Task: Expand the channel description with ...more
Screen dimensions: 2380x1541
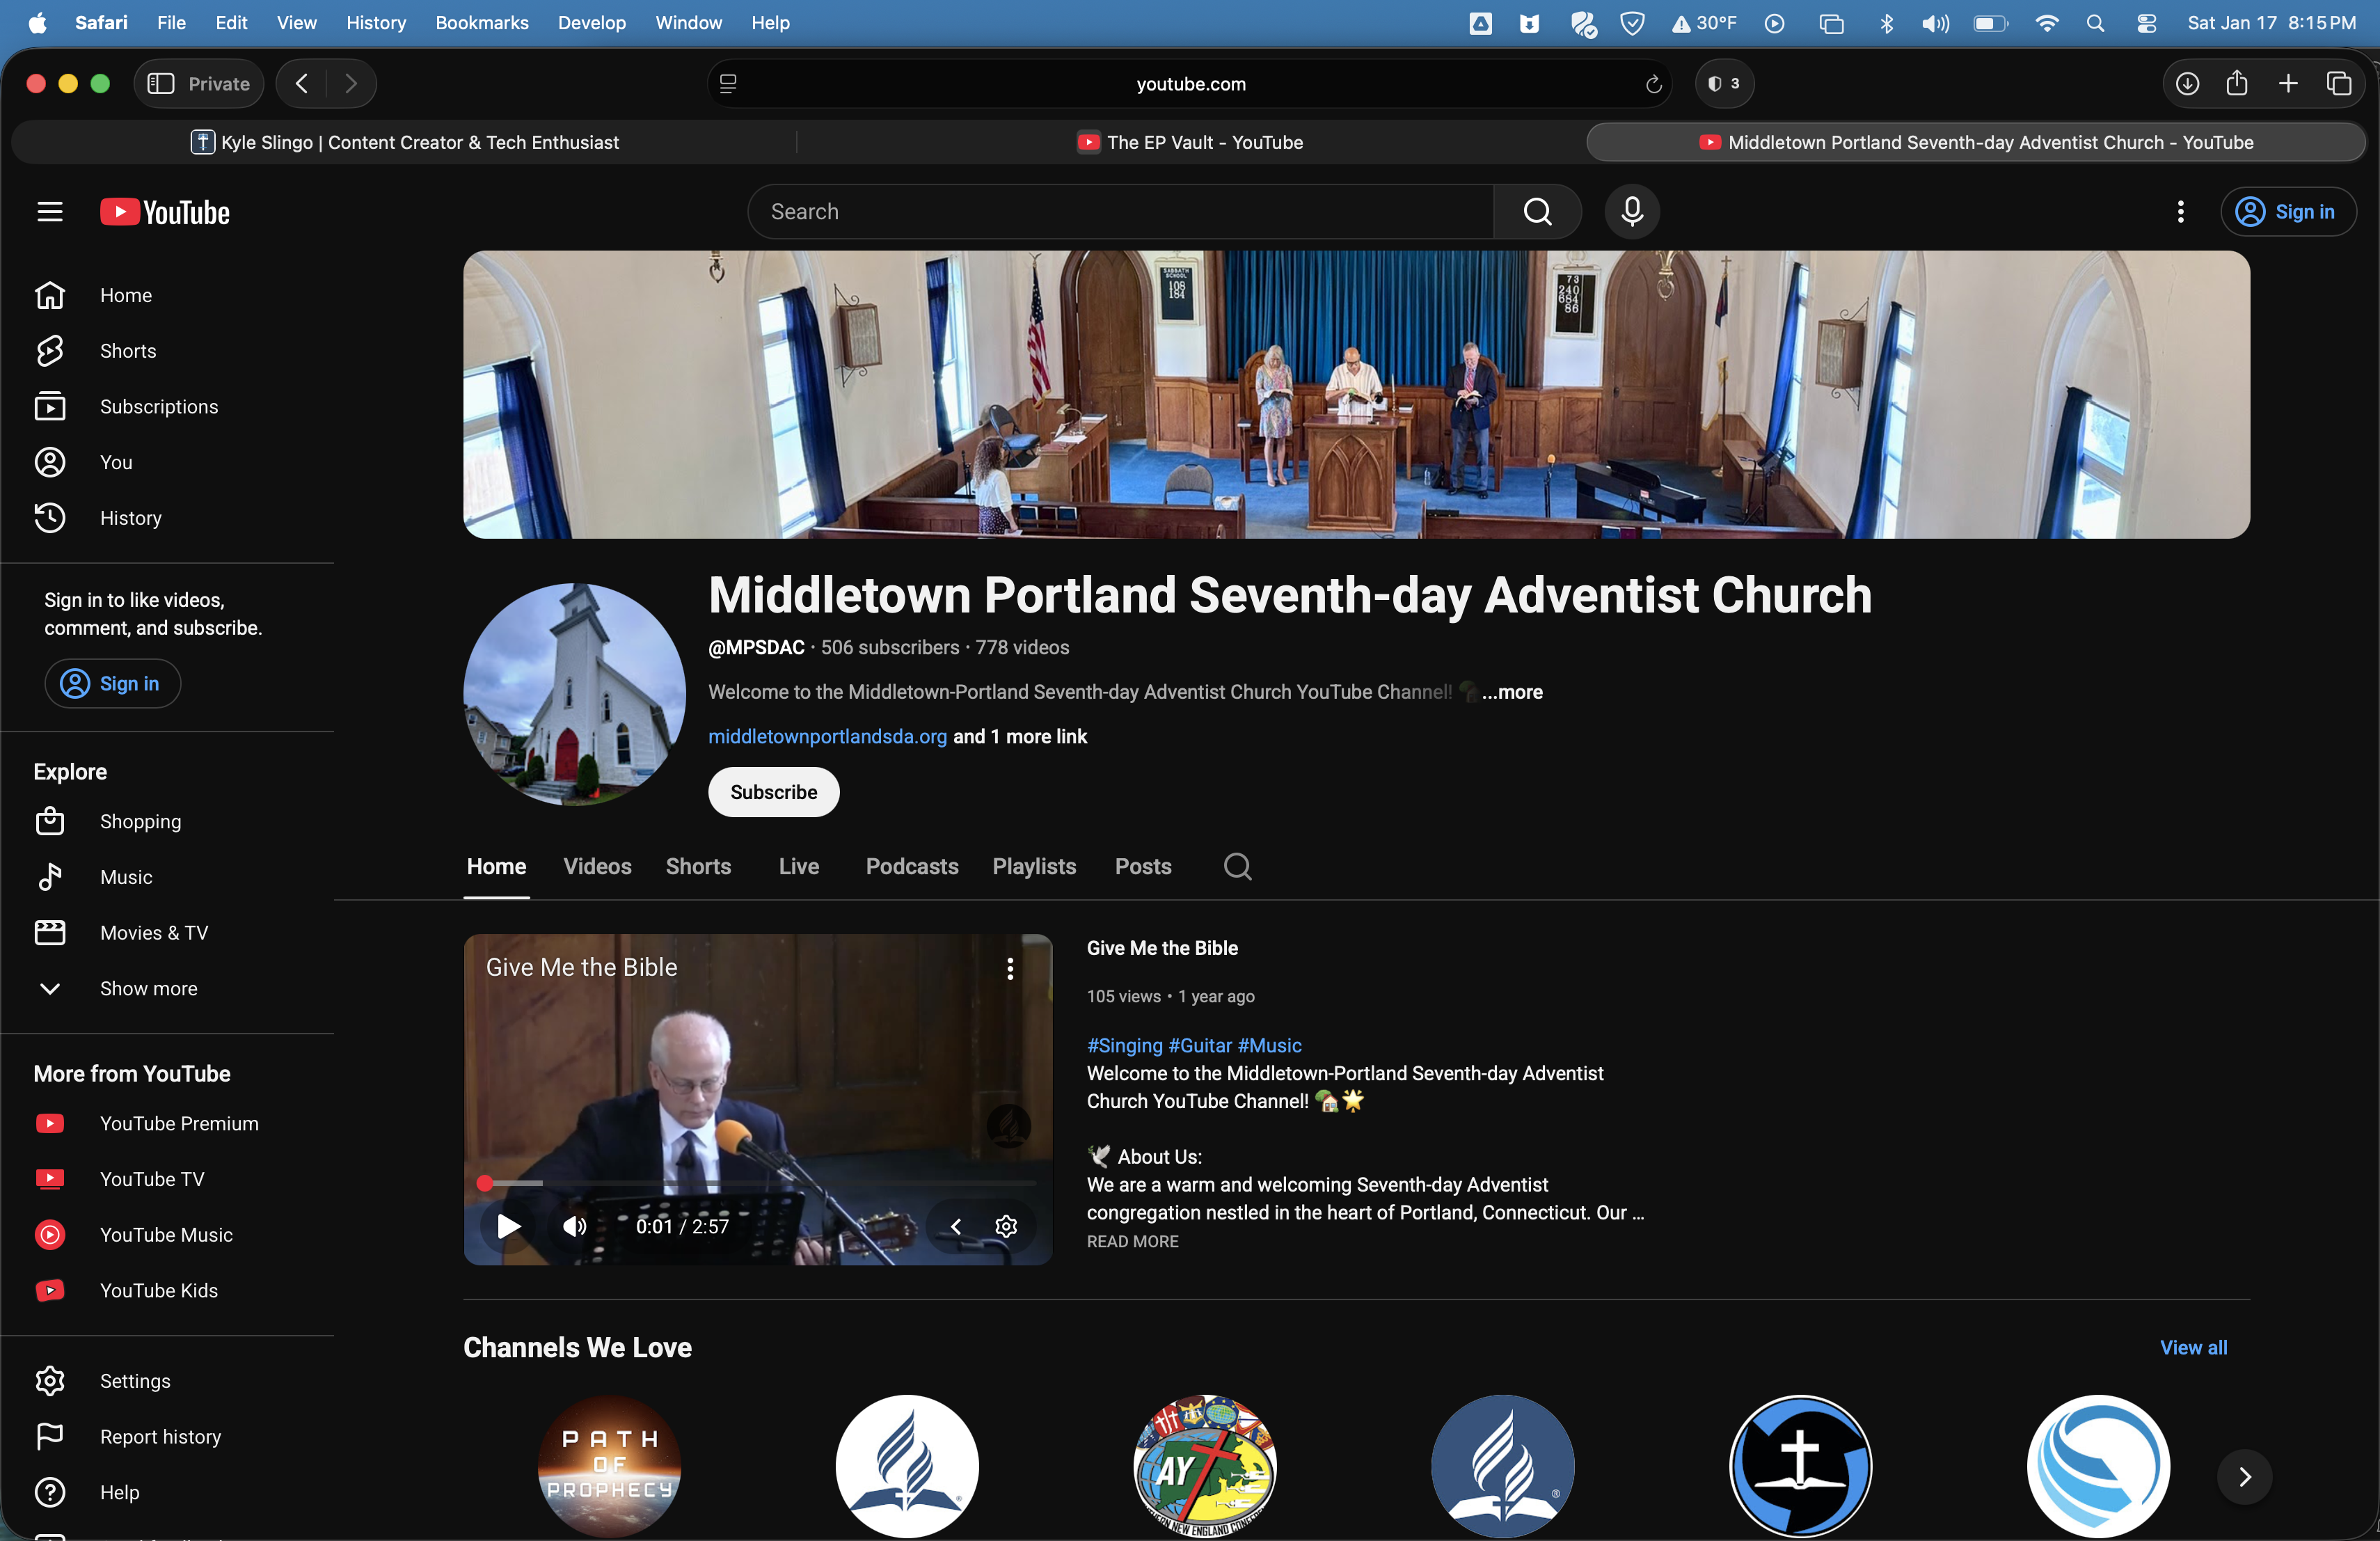Action: [1510, 691]
